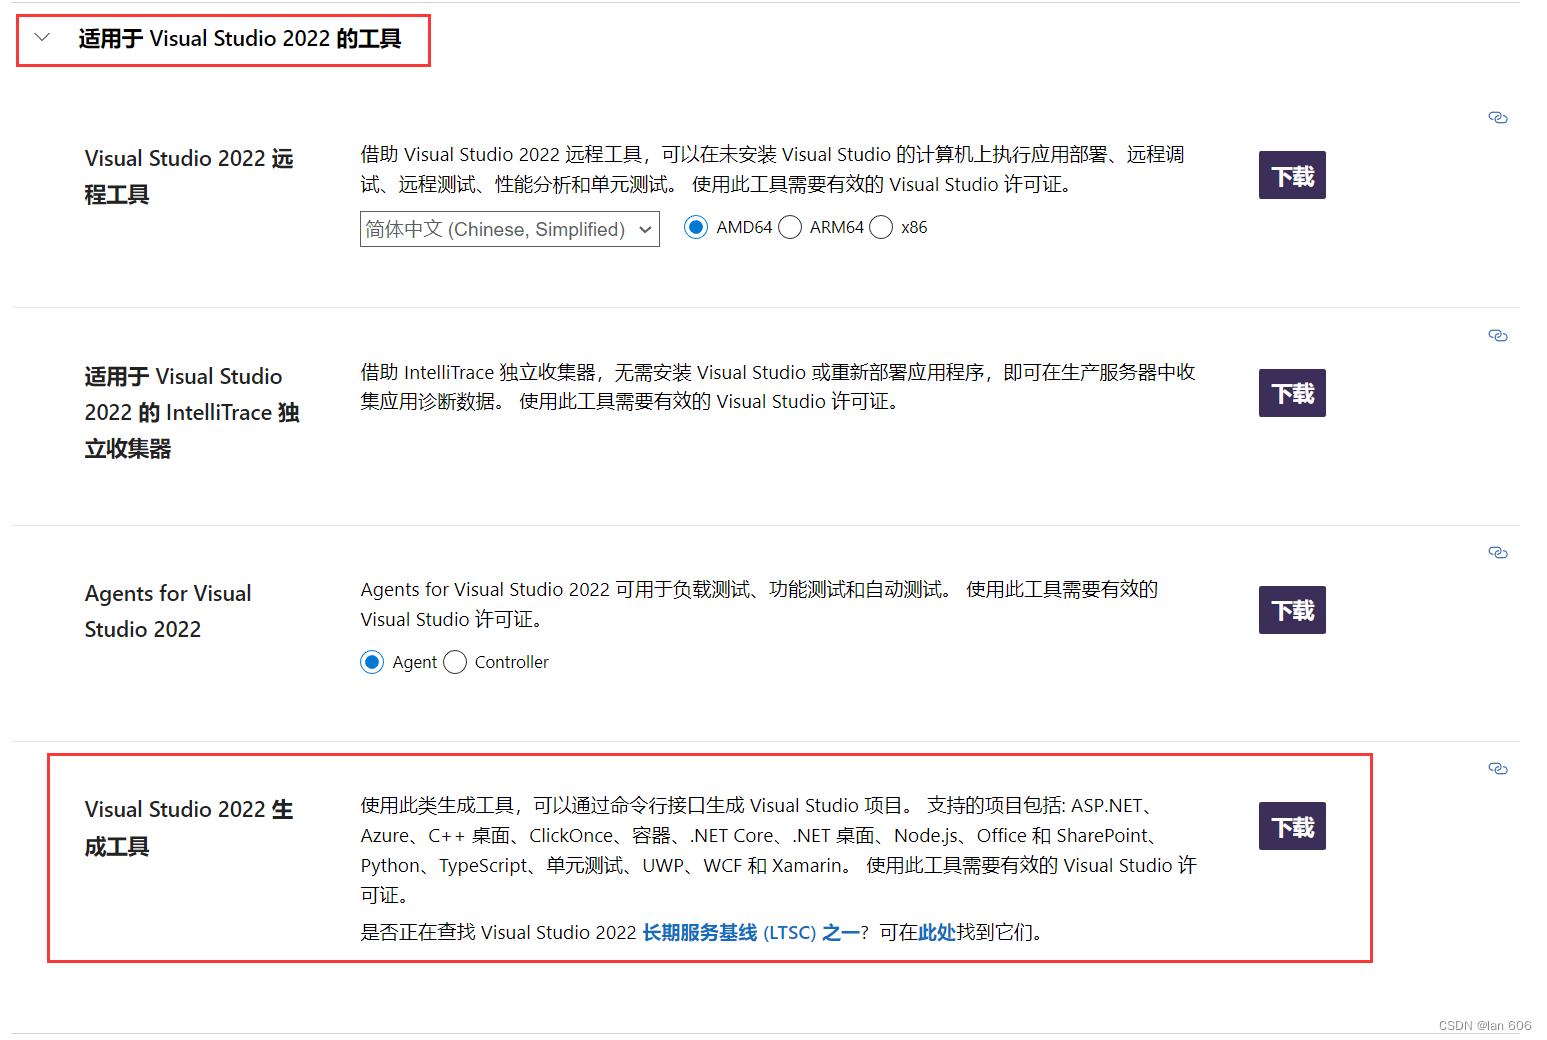Collapse the 适用于 Visual Studio 2022 的工具 section chevron
Viewport: 1547px width, 1040px height.
pos(42,38)
